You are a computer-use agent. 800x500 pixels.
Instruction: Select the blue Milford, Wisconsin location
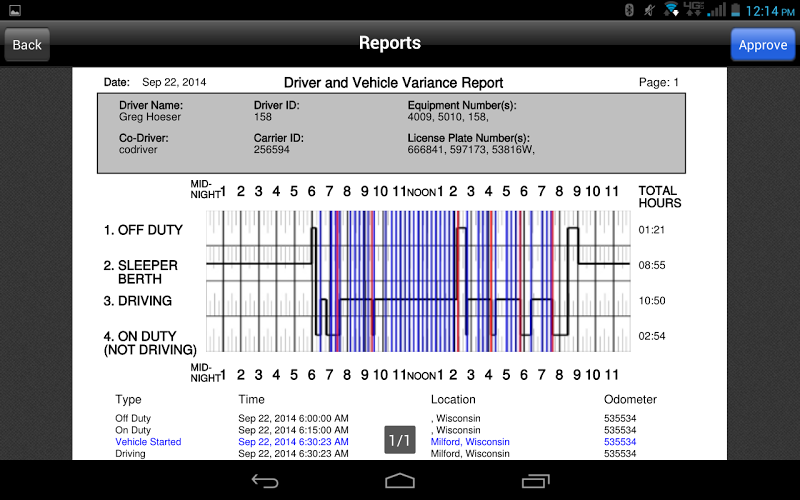pos(470,442)
